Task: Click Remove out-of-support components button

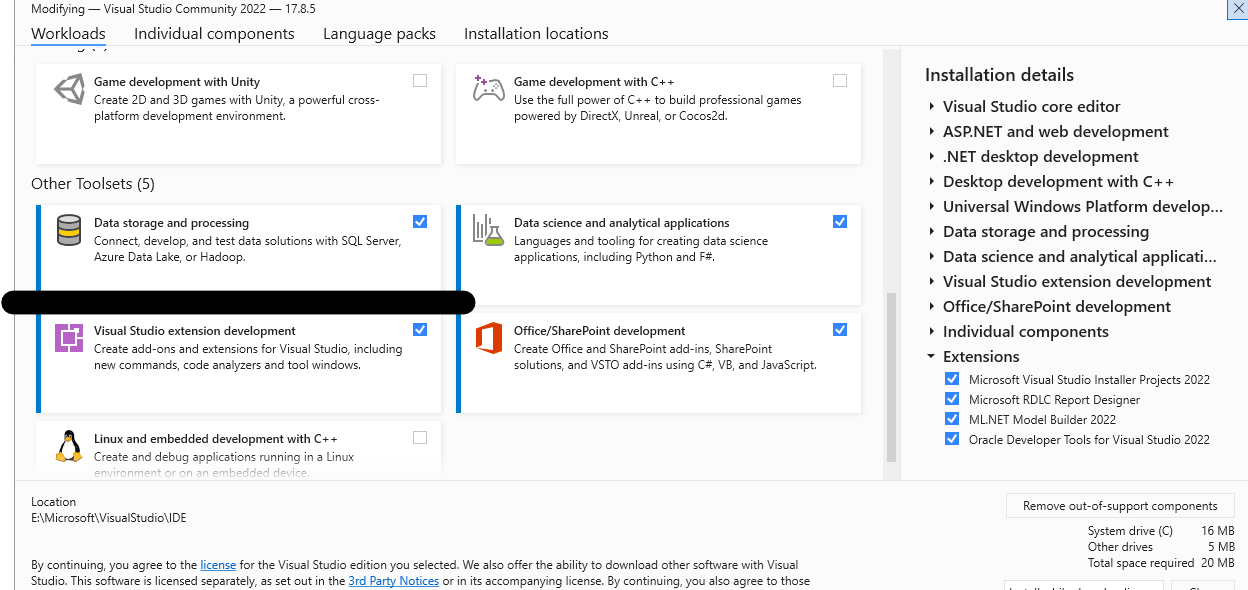Action: [1120, 506]
